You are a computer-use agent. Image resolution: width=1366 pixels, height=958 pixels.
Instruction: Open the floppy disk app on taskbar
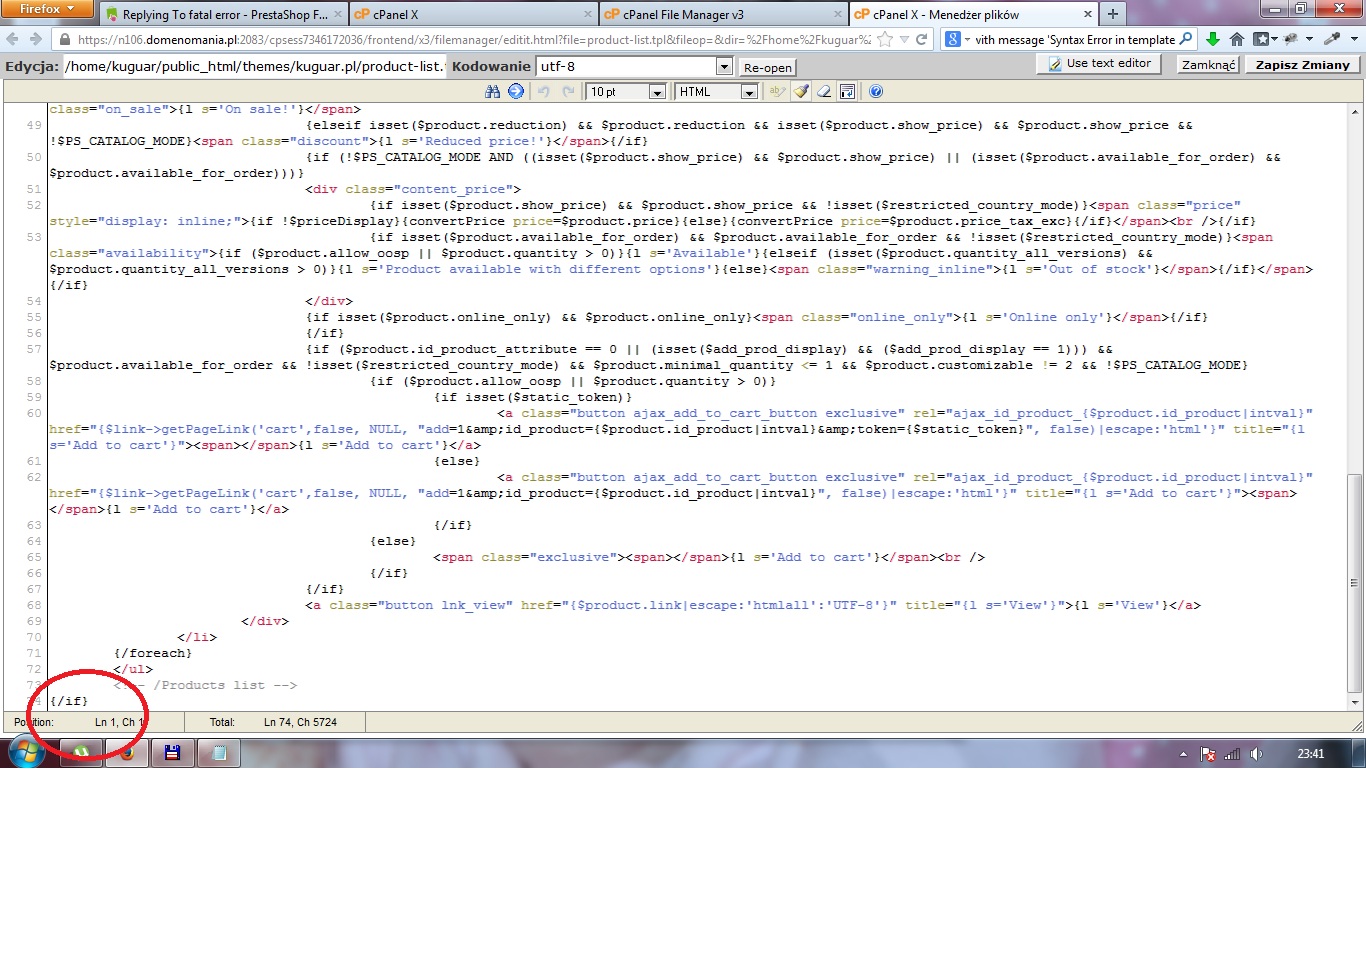[x=173, y=752]
